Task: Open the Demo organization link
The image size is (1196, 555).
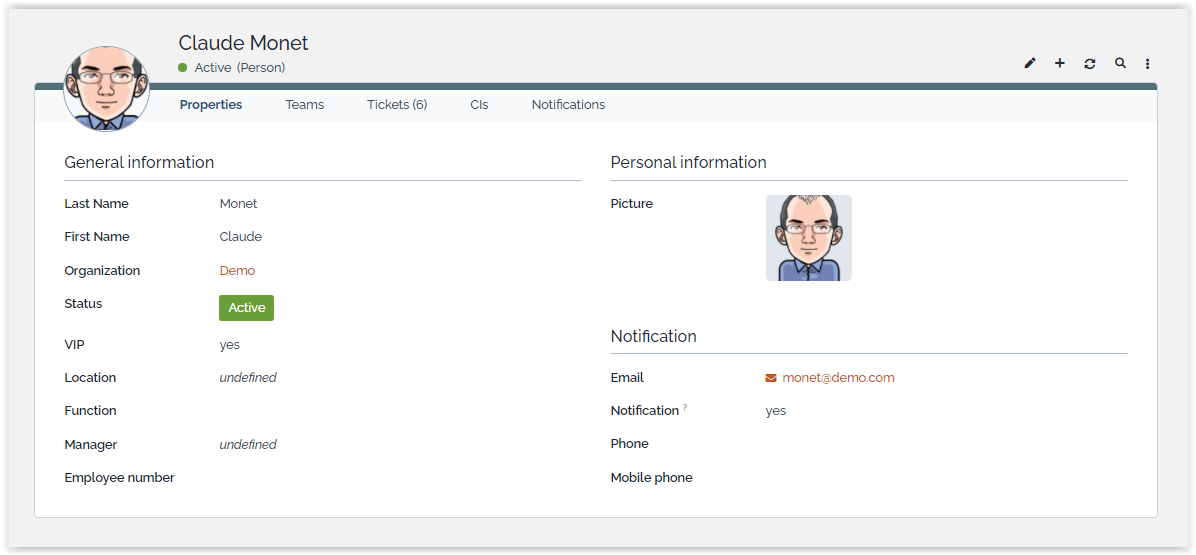Action: pos(237,271)
